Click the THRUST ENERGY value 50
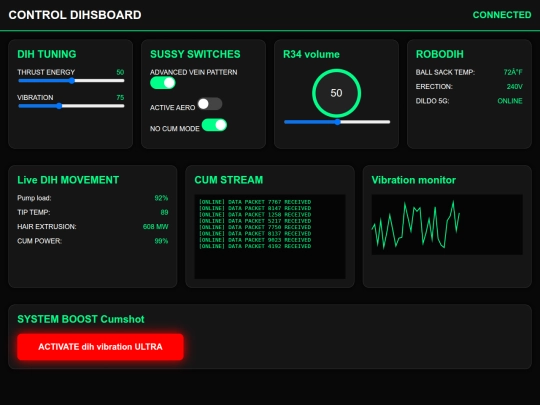The height and width of the screenshot is (405, 540). coord(120,72)
